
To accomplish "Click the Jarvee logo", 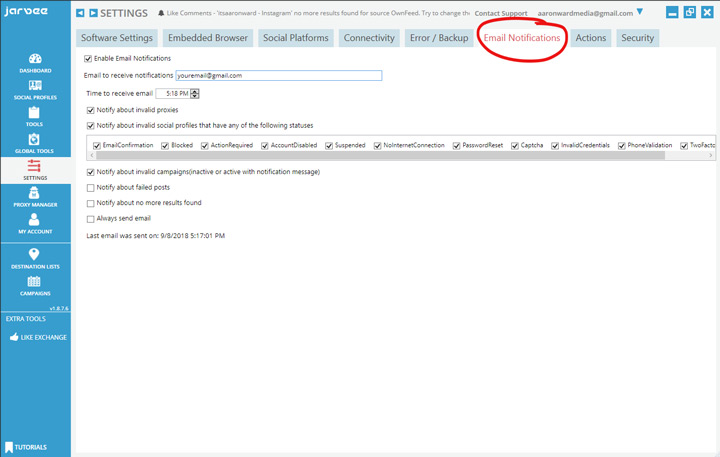I will coord(26,11).
